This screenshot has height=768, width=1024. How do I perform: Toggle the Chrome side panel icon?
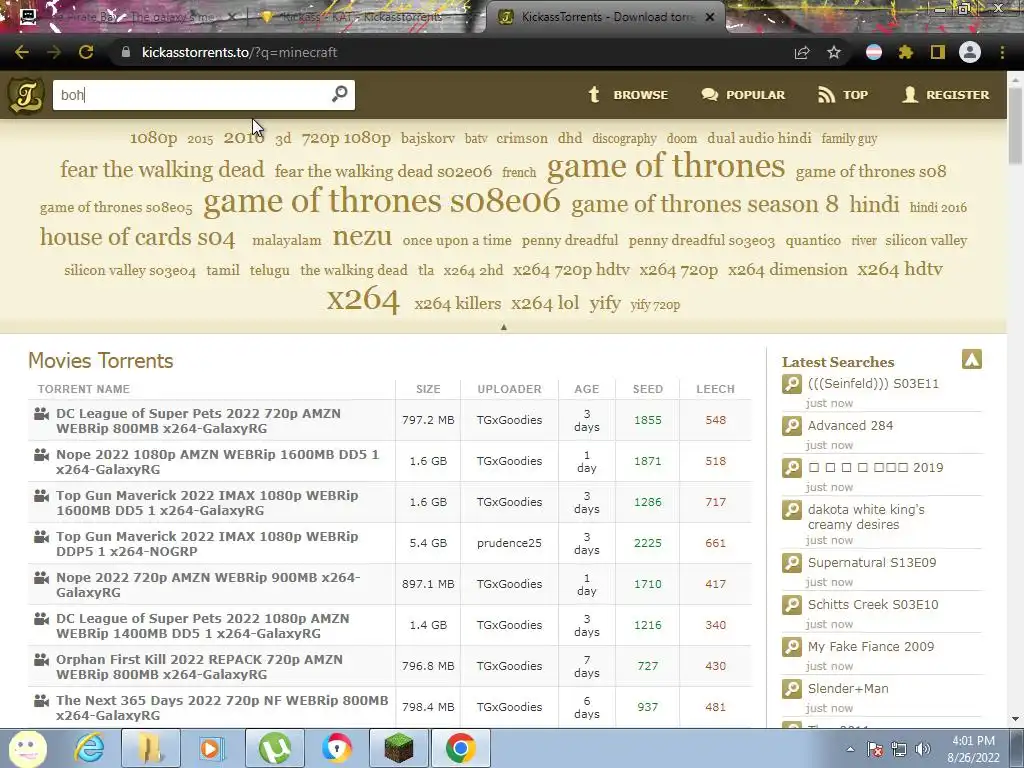click(938, 52)
